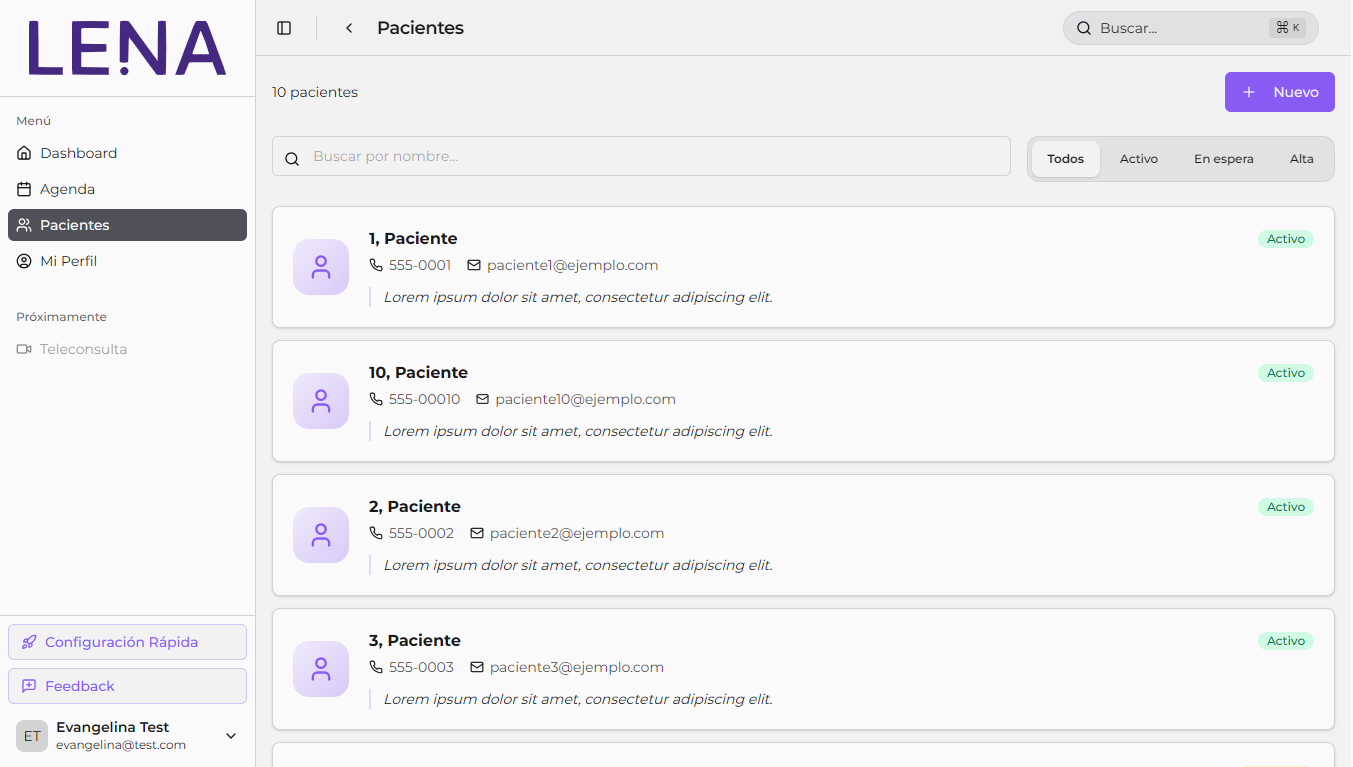1353x767 pixels.
Task: Click mail icon beside paciente3@ejemplo.com
Action: (477, 667)
